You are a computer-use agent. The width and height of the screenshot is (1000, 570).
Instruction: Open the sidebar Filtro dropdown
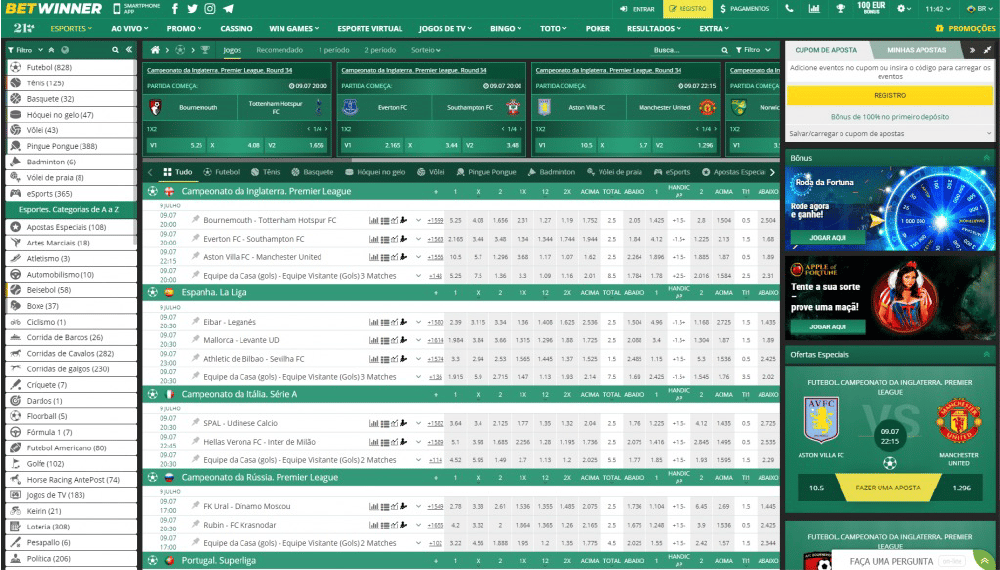tap(26, 50)
